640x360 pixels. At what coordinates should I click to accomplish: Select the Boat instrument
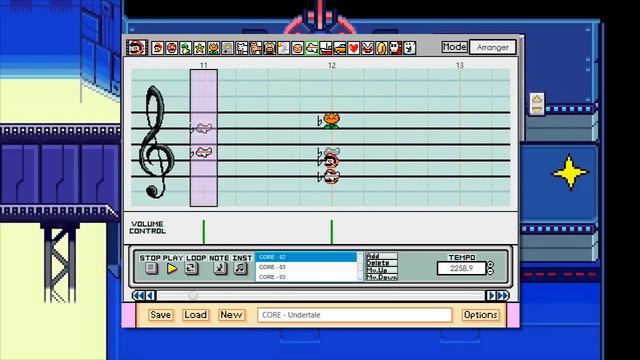click(x=325, y=48)
